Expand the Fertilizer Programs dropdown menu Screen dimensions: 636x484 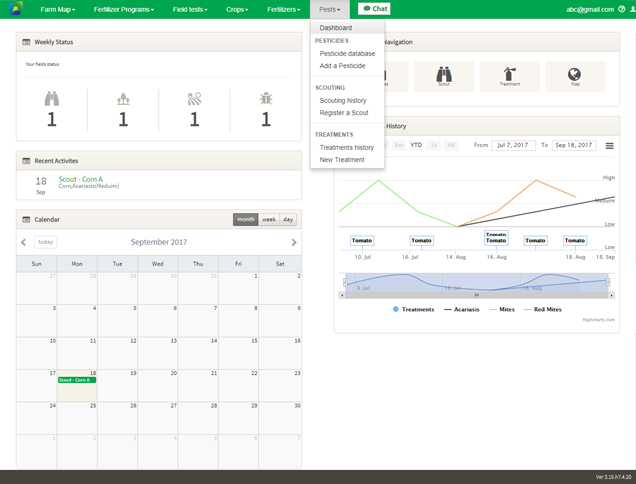pyautogui.click(x=124, y=9)
